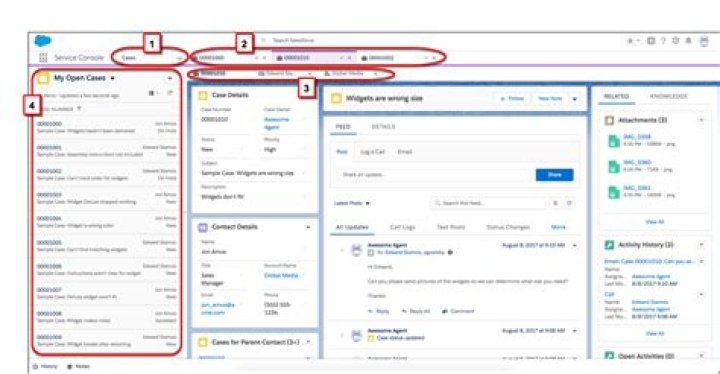Viewport: 720px width, 374px height.
Task: Click the New Note button
Action: tap(550, 99)
